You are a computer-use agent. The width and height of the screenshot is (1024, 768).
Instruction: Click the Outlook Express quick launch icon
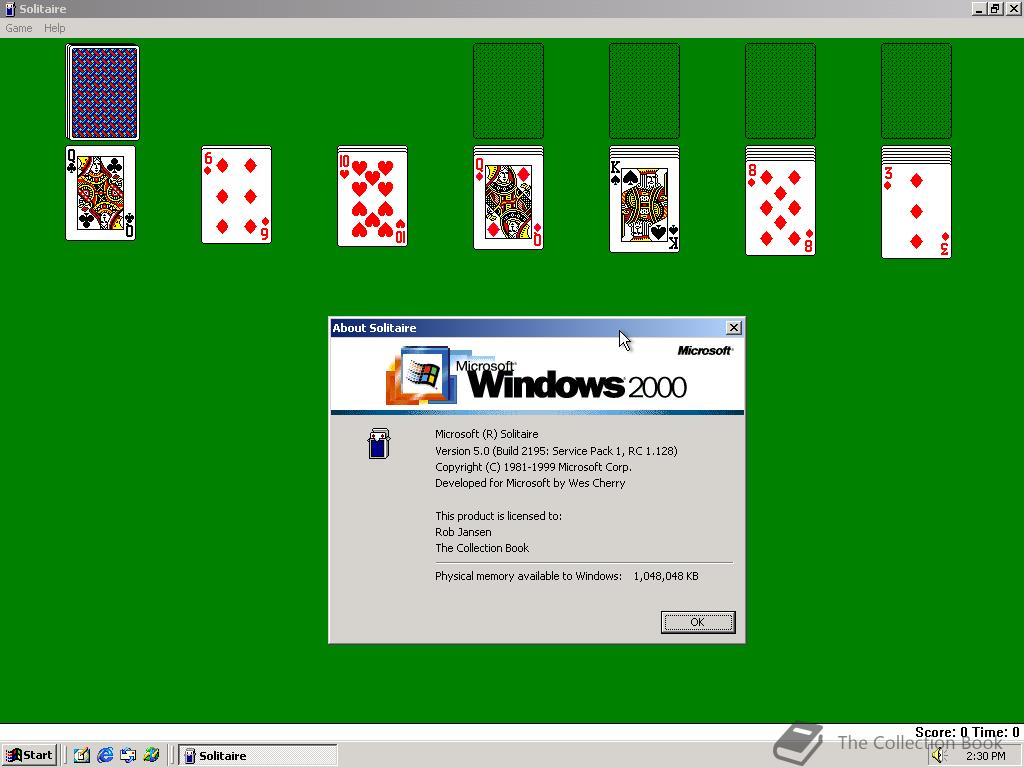click(x=128, y=756)
